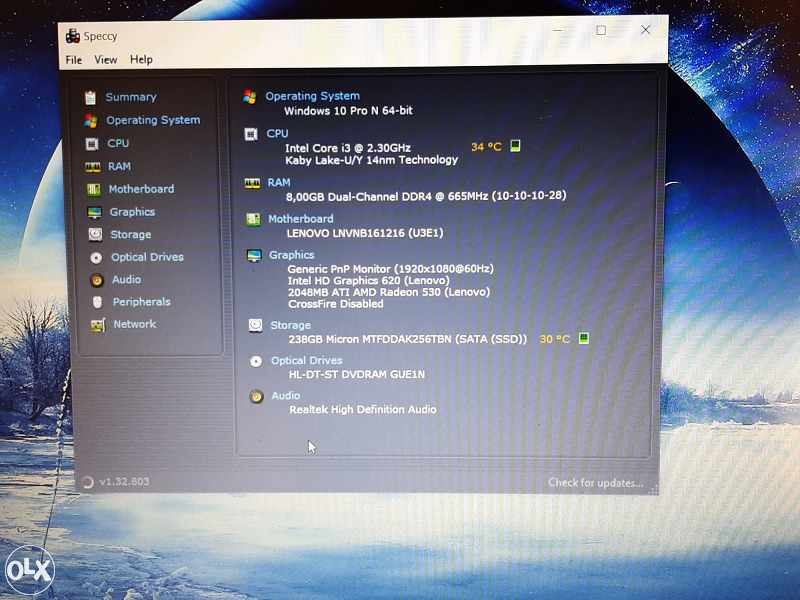Click the Realtek High Definition Audio text
This screenshot has width=800, height=600.
363,410
